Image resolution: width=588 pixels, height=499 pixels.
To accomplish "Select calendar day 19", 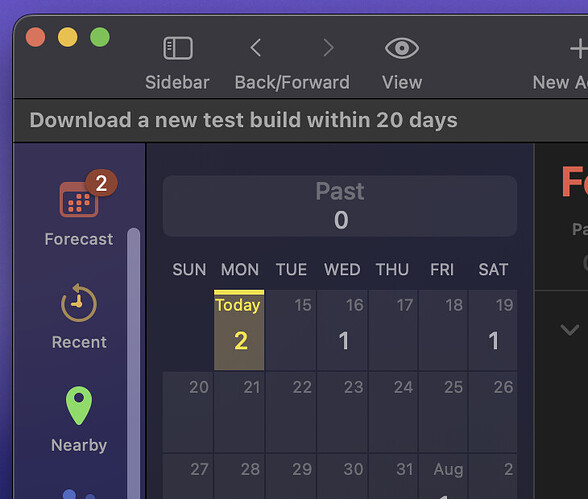I will [x=493, y=330].
